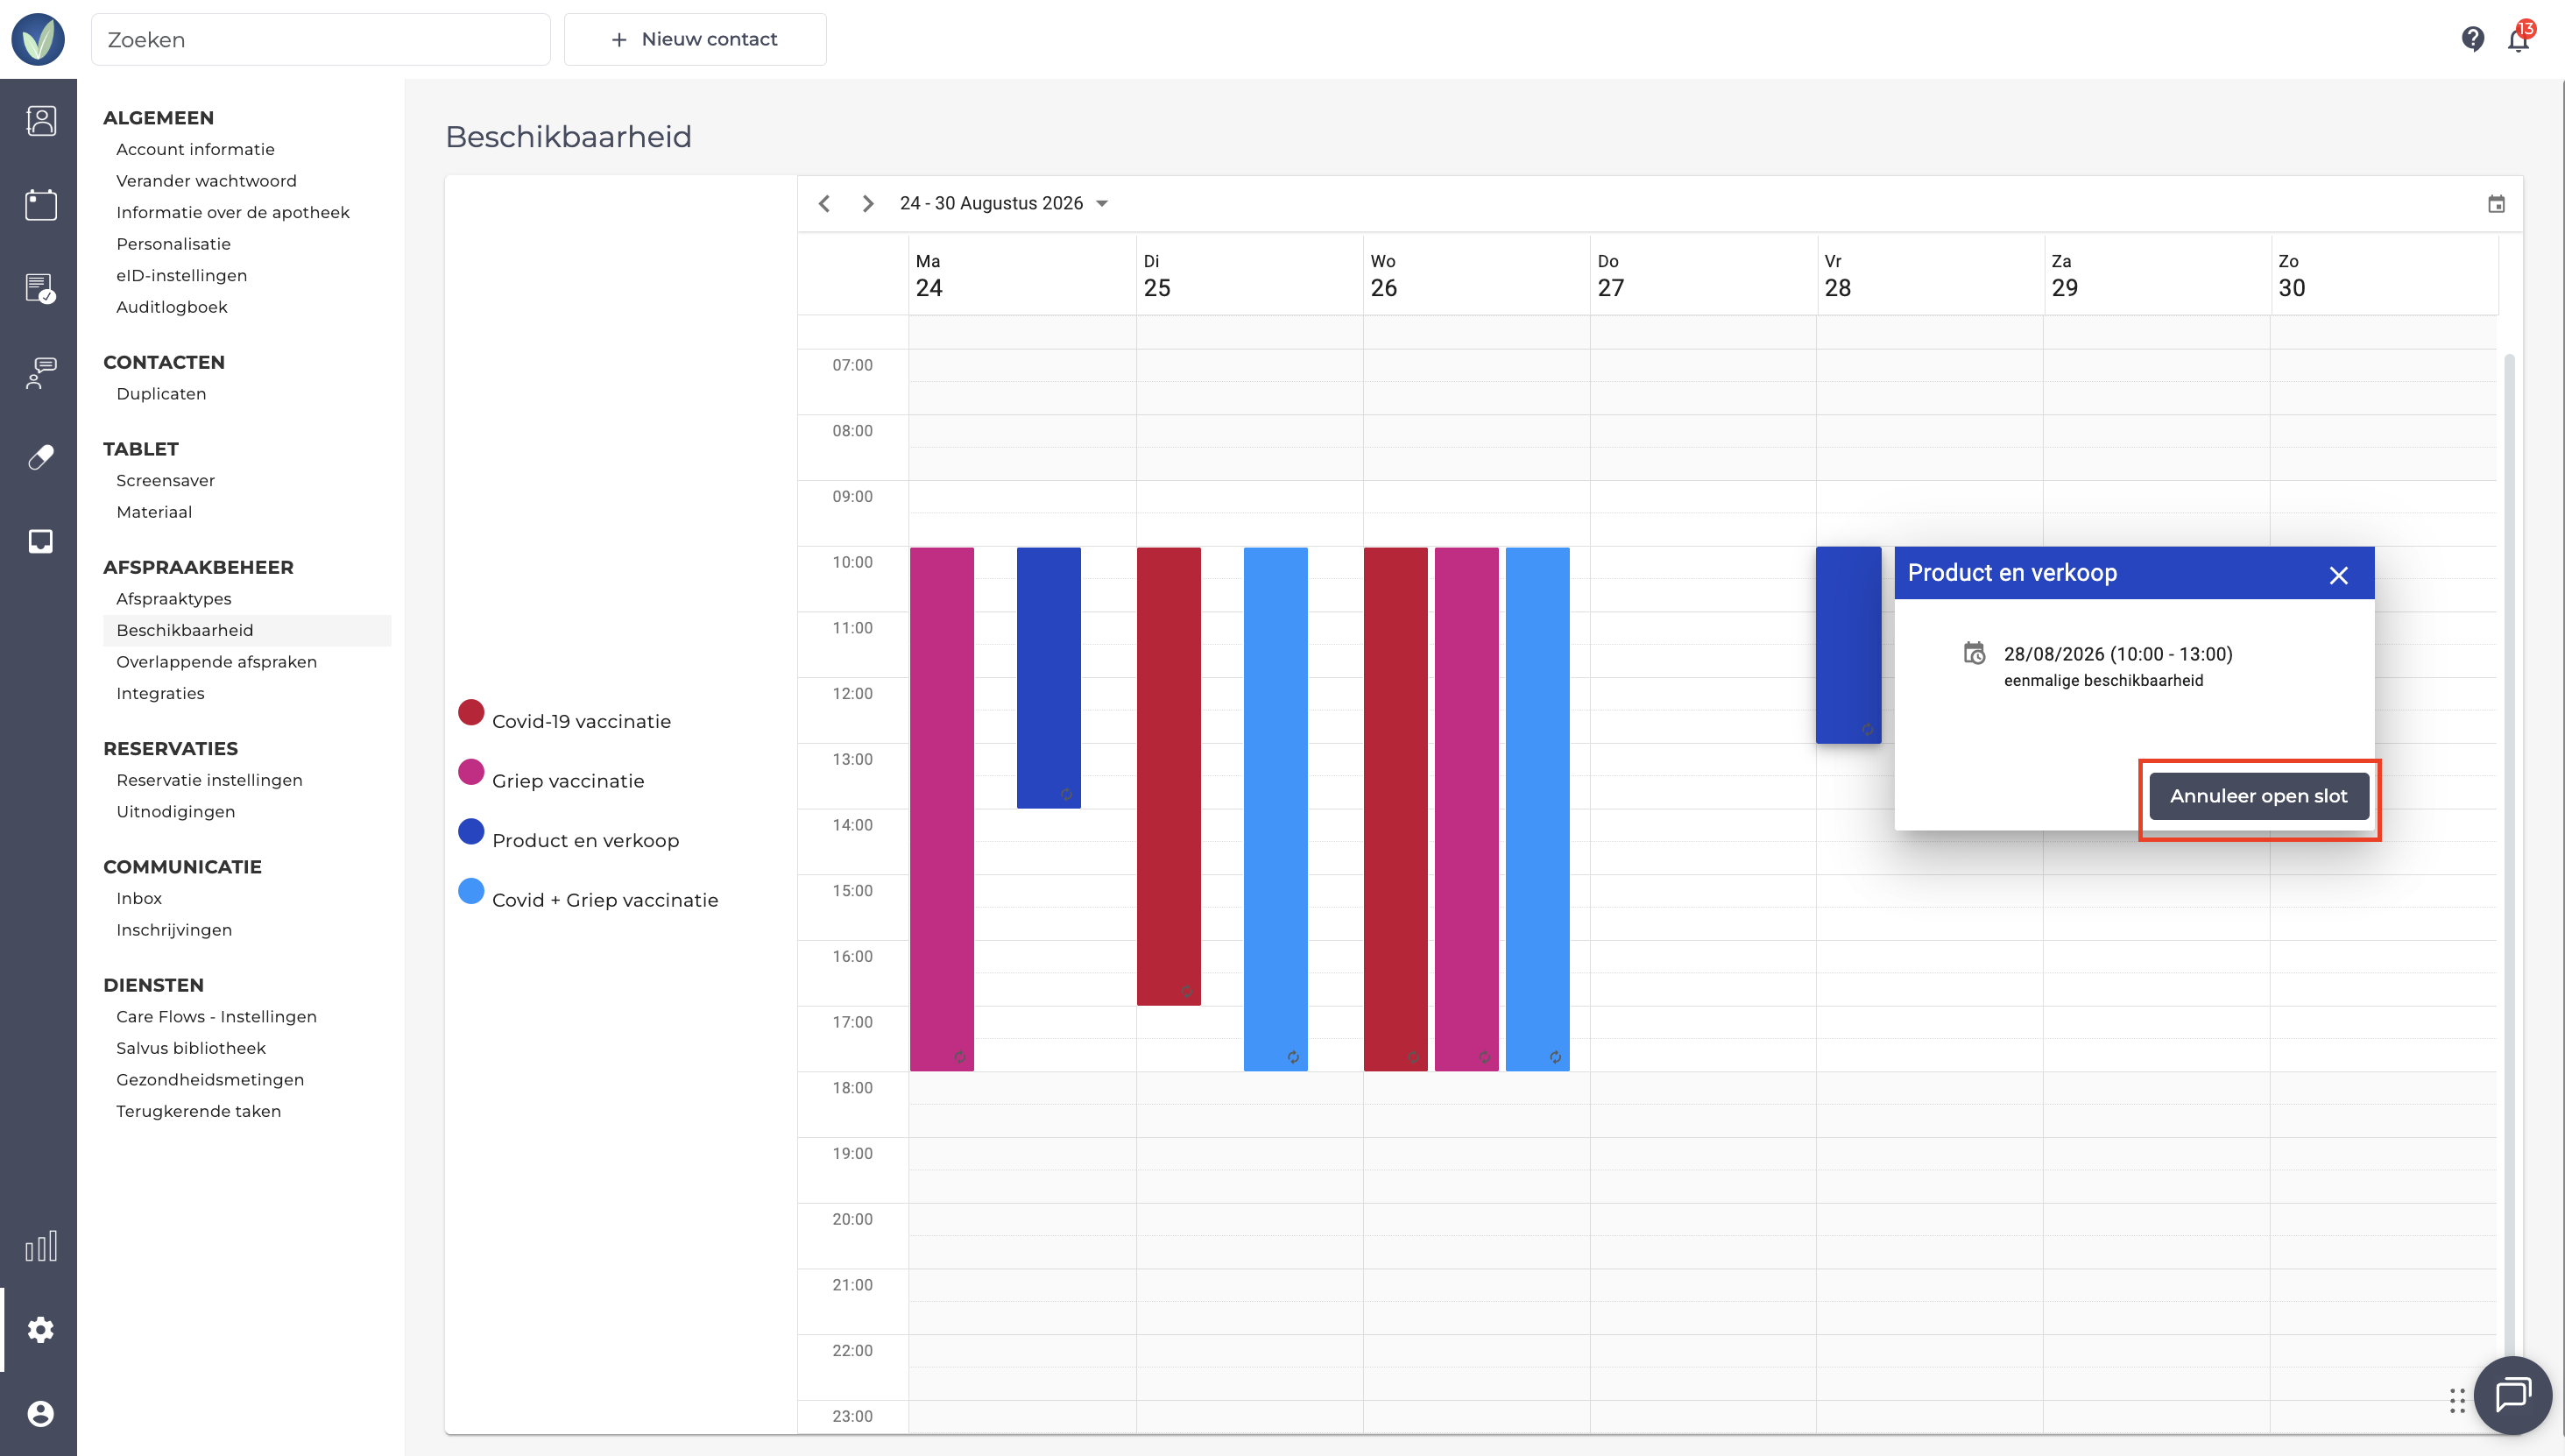
Task: Close the Product en verkoop popup
Action: coord(2338,575)
